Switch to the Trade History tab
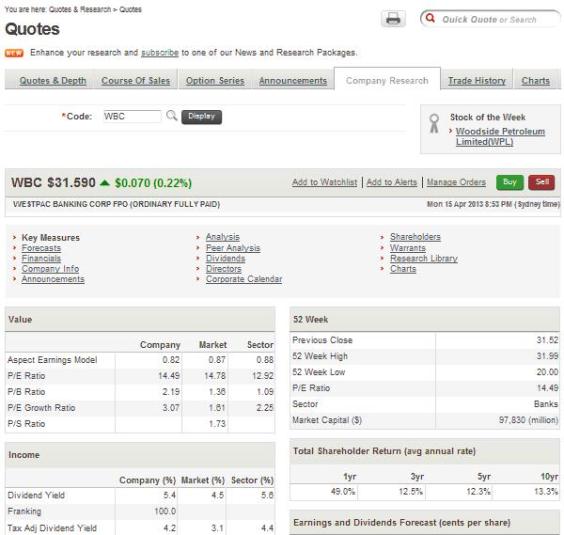 pos(477,81)
